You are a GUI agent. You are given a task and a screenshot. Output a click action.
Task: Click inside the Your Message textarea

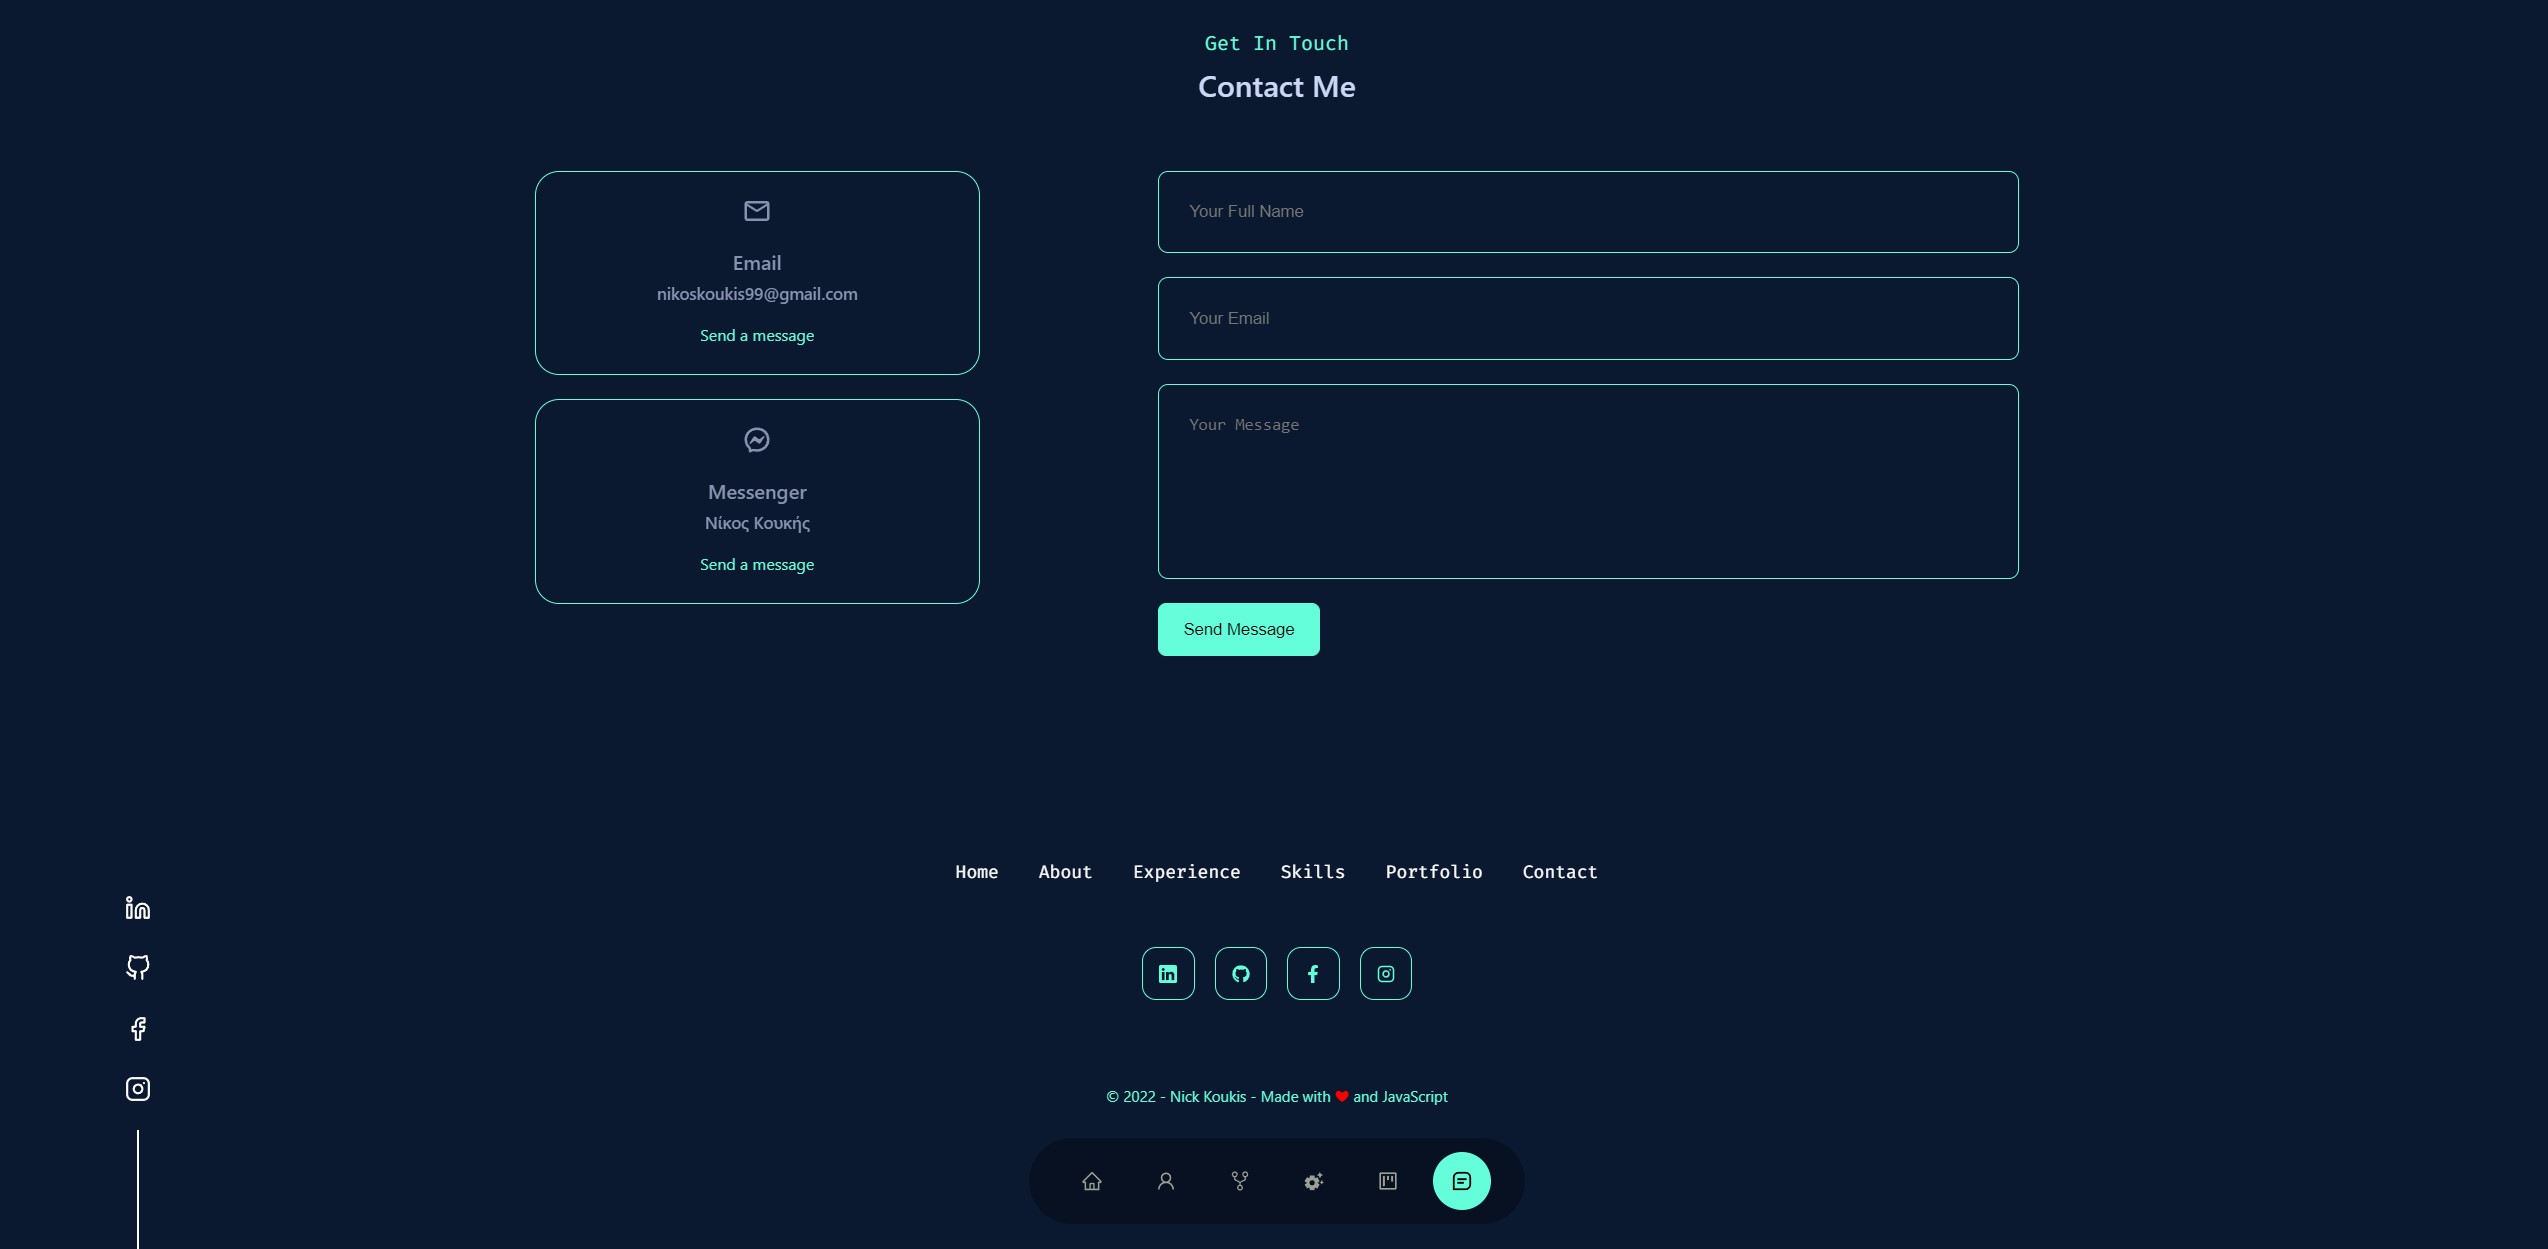1588,481
